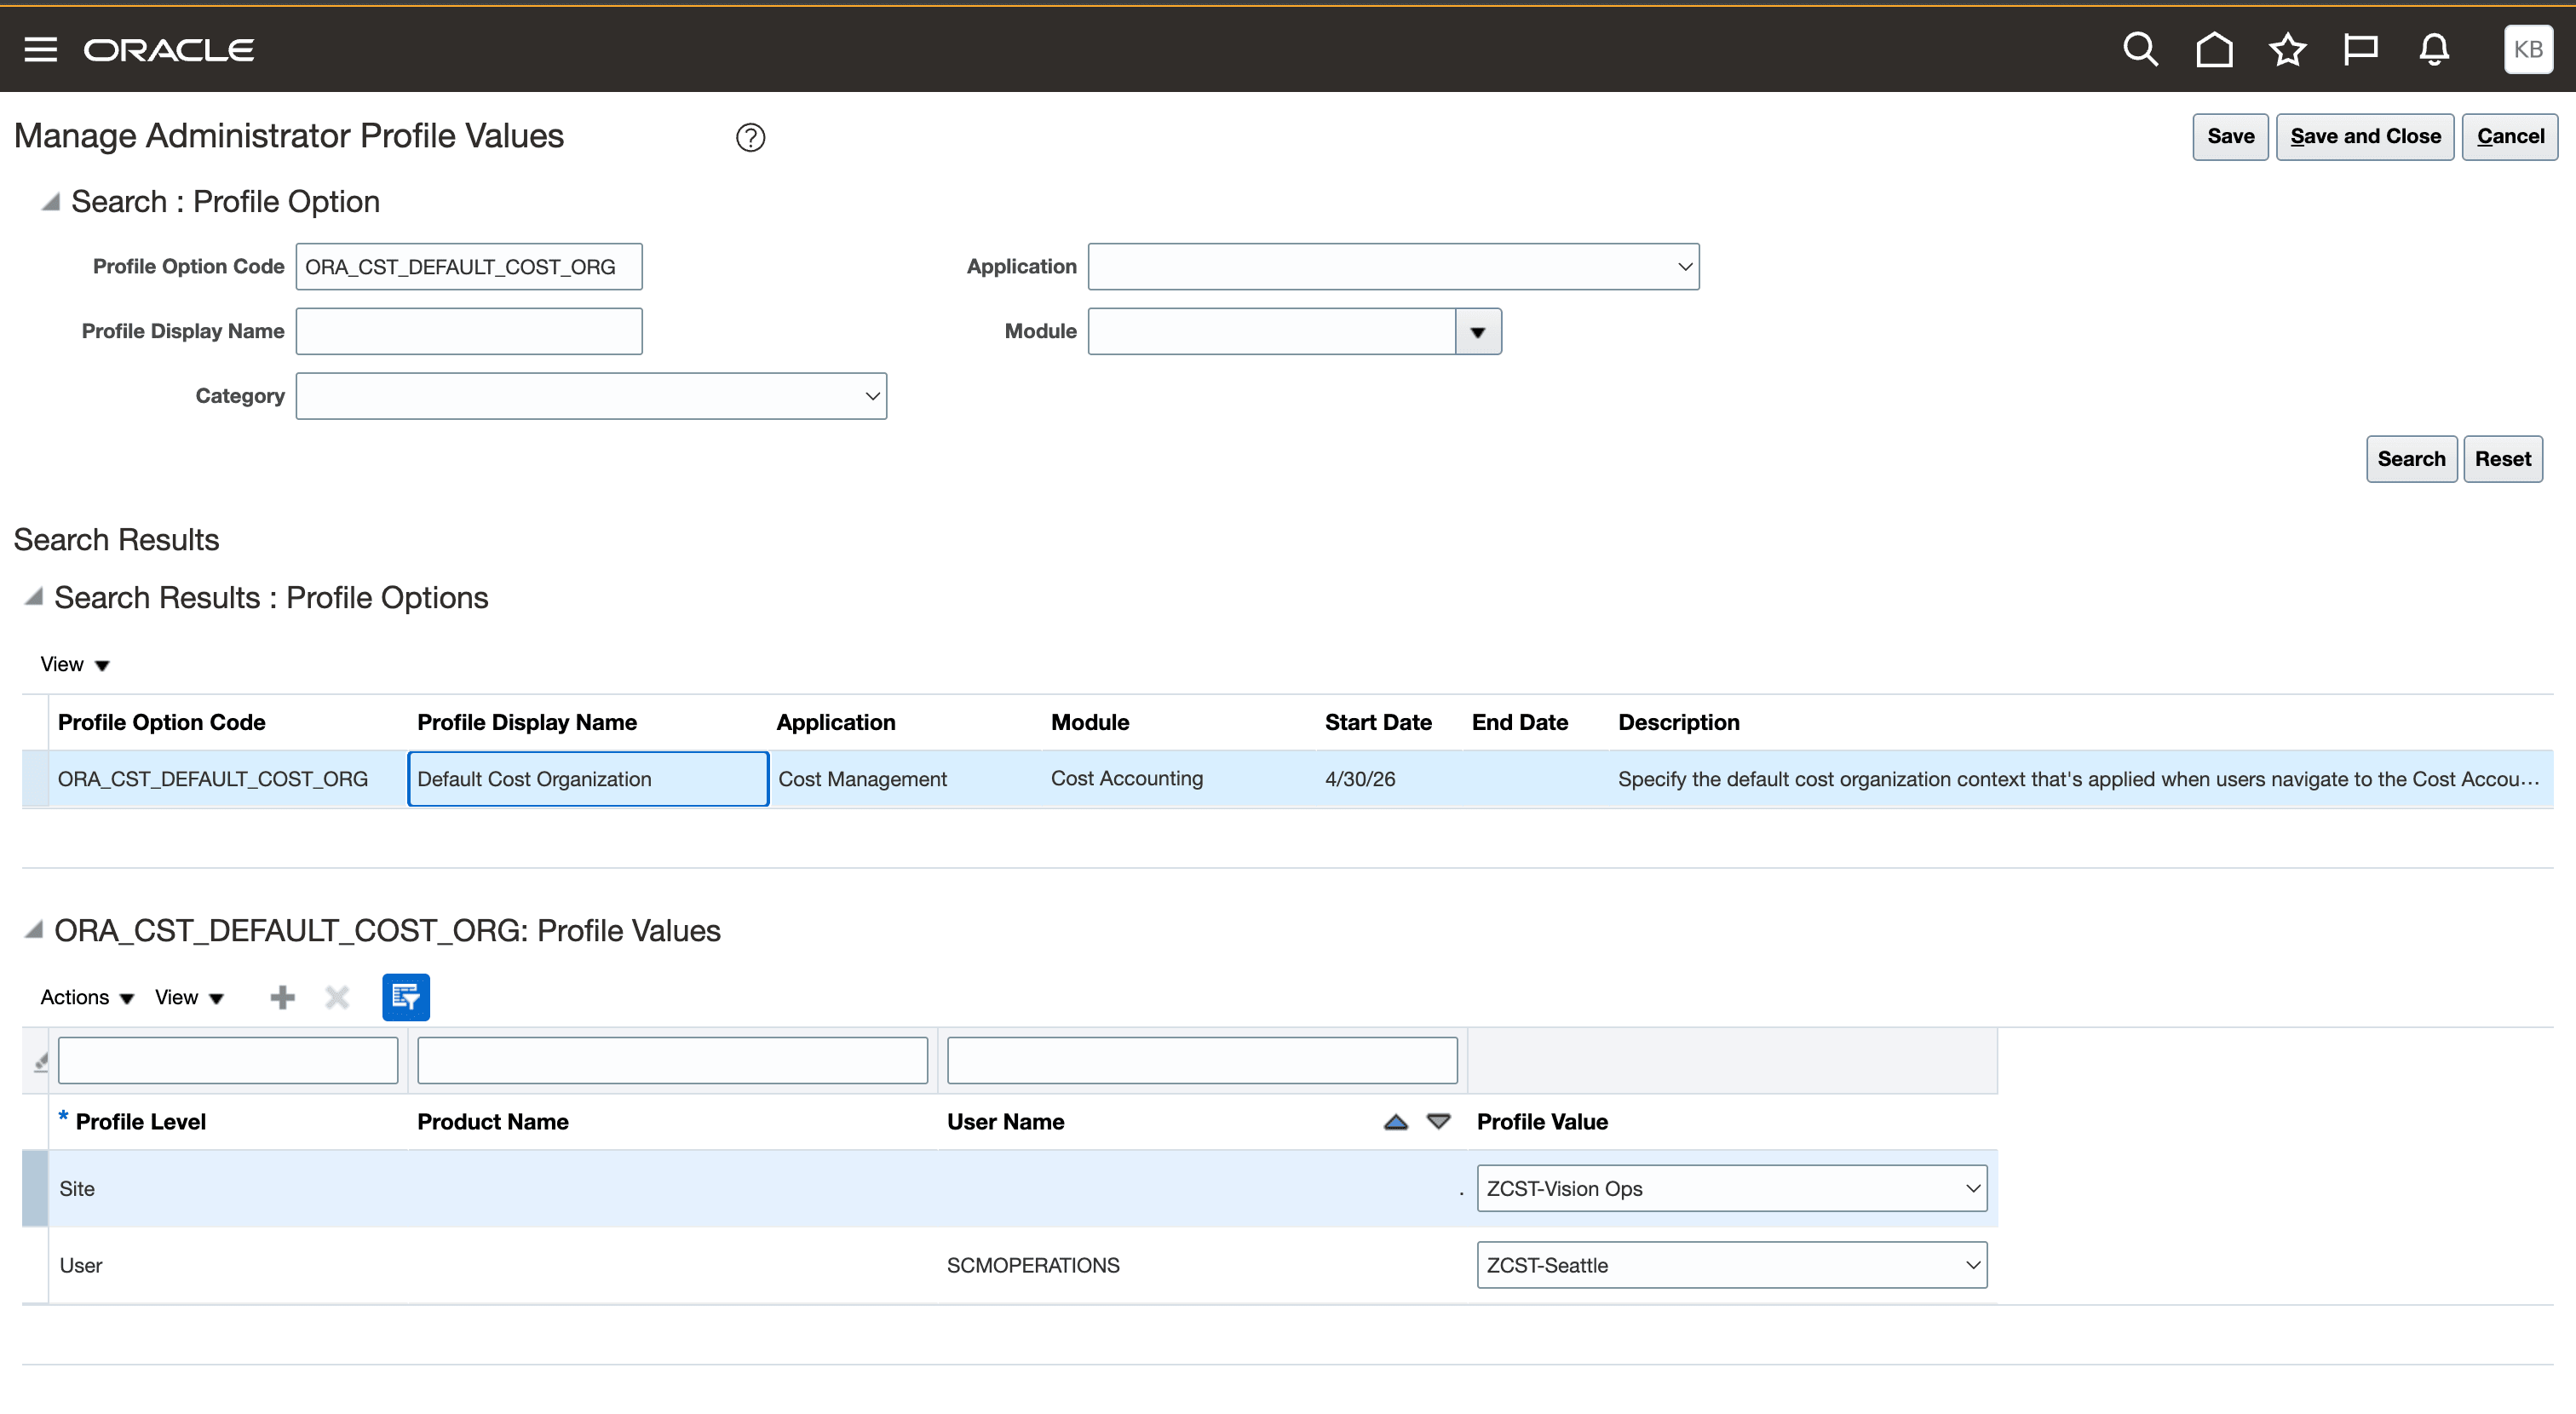Click the End Date column header
The image size is (2576, 1414).
(x=1519, y=722)
